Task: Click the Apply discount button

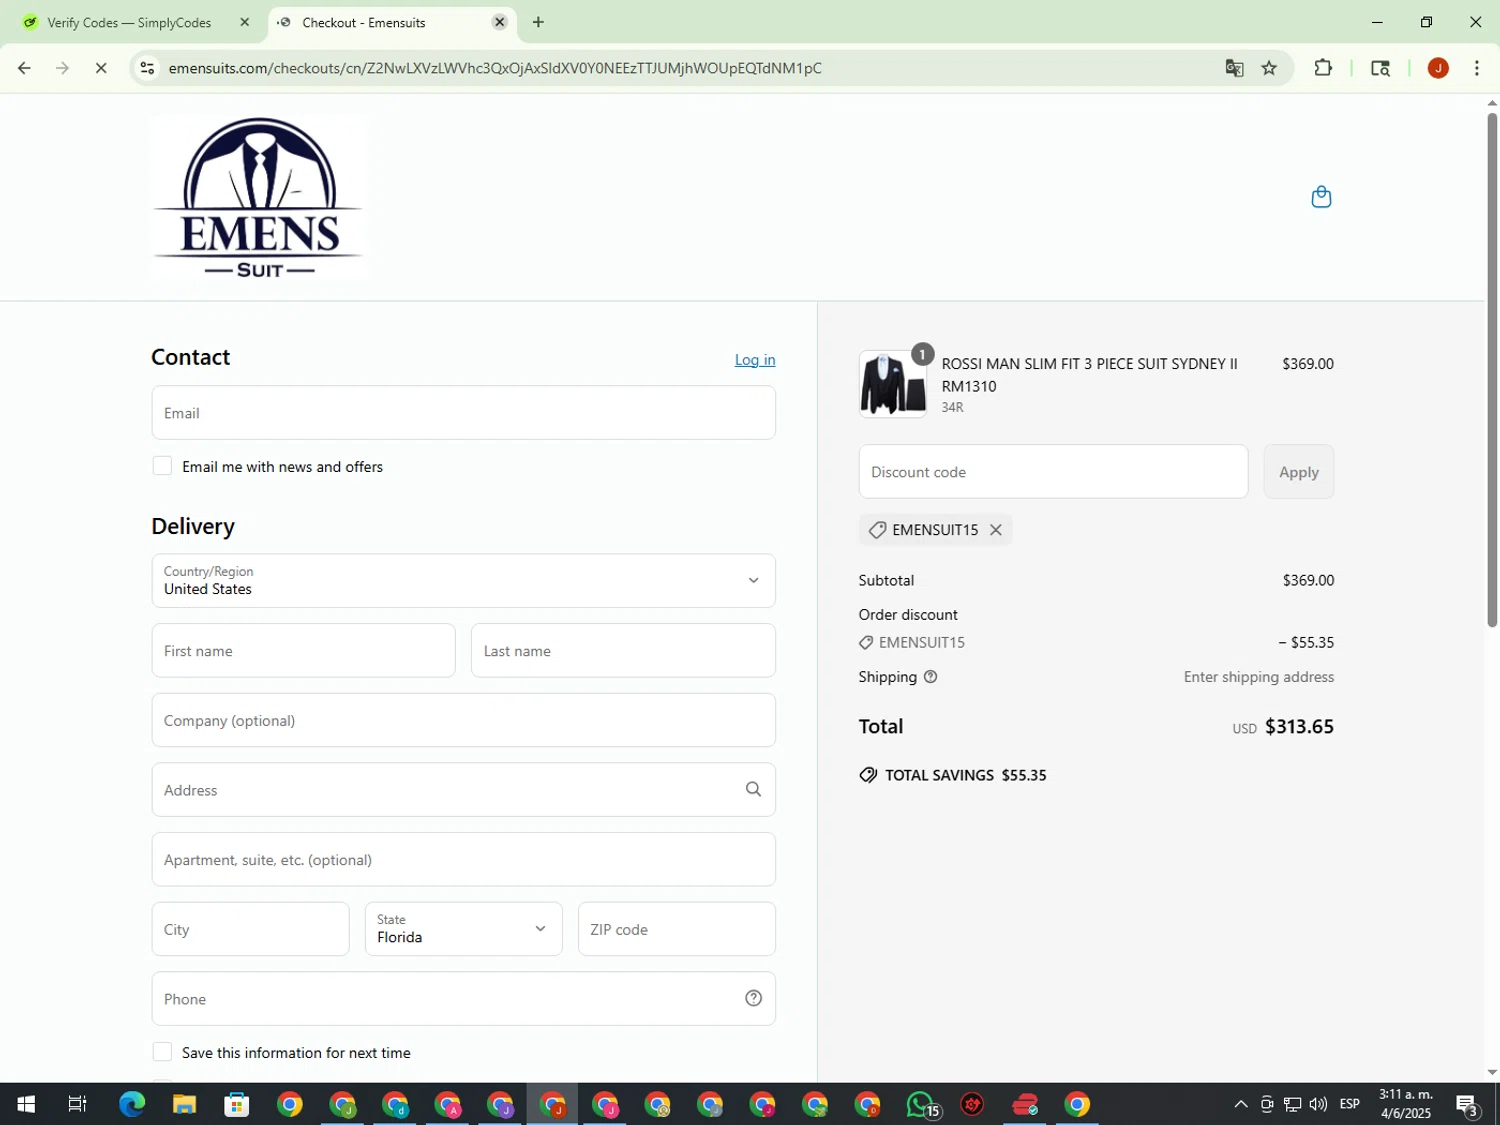Action: [1298, 471]
